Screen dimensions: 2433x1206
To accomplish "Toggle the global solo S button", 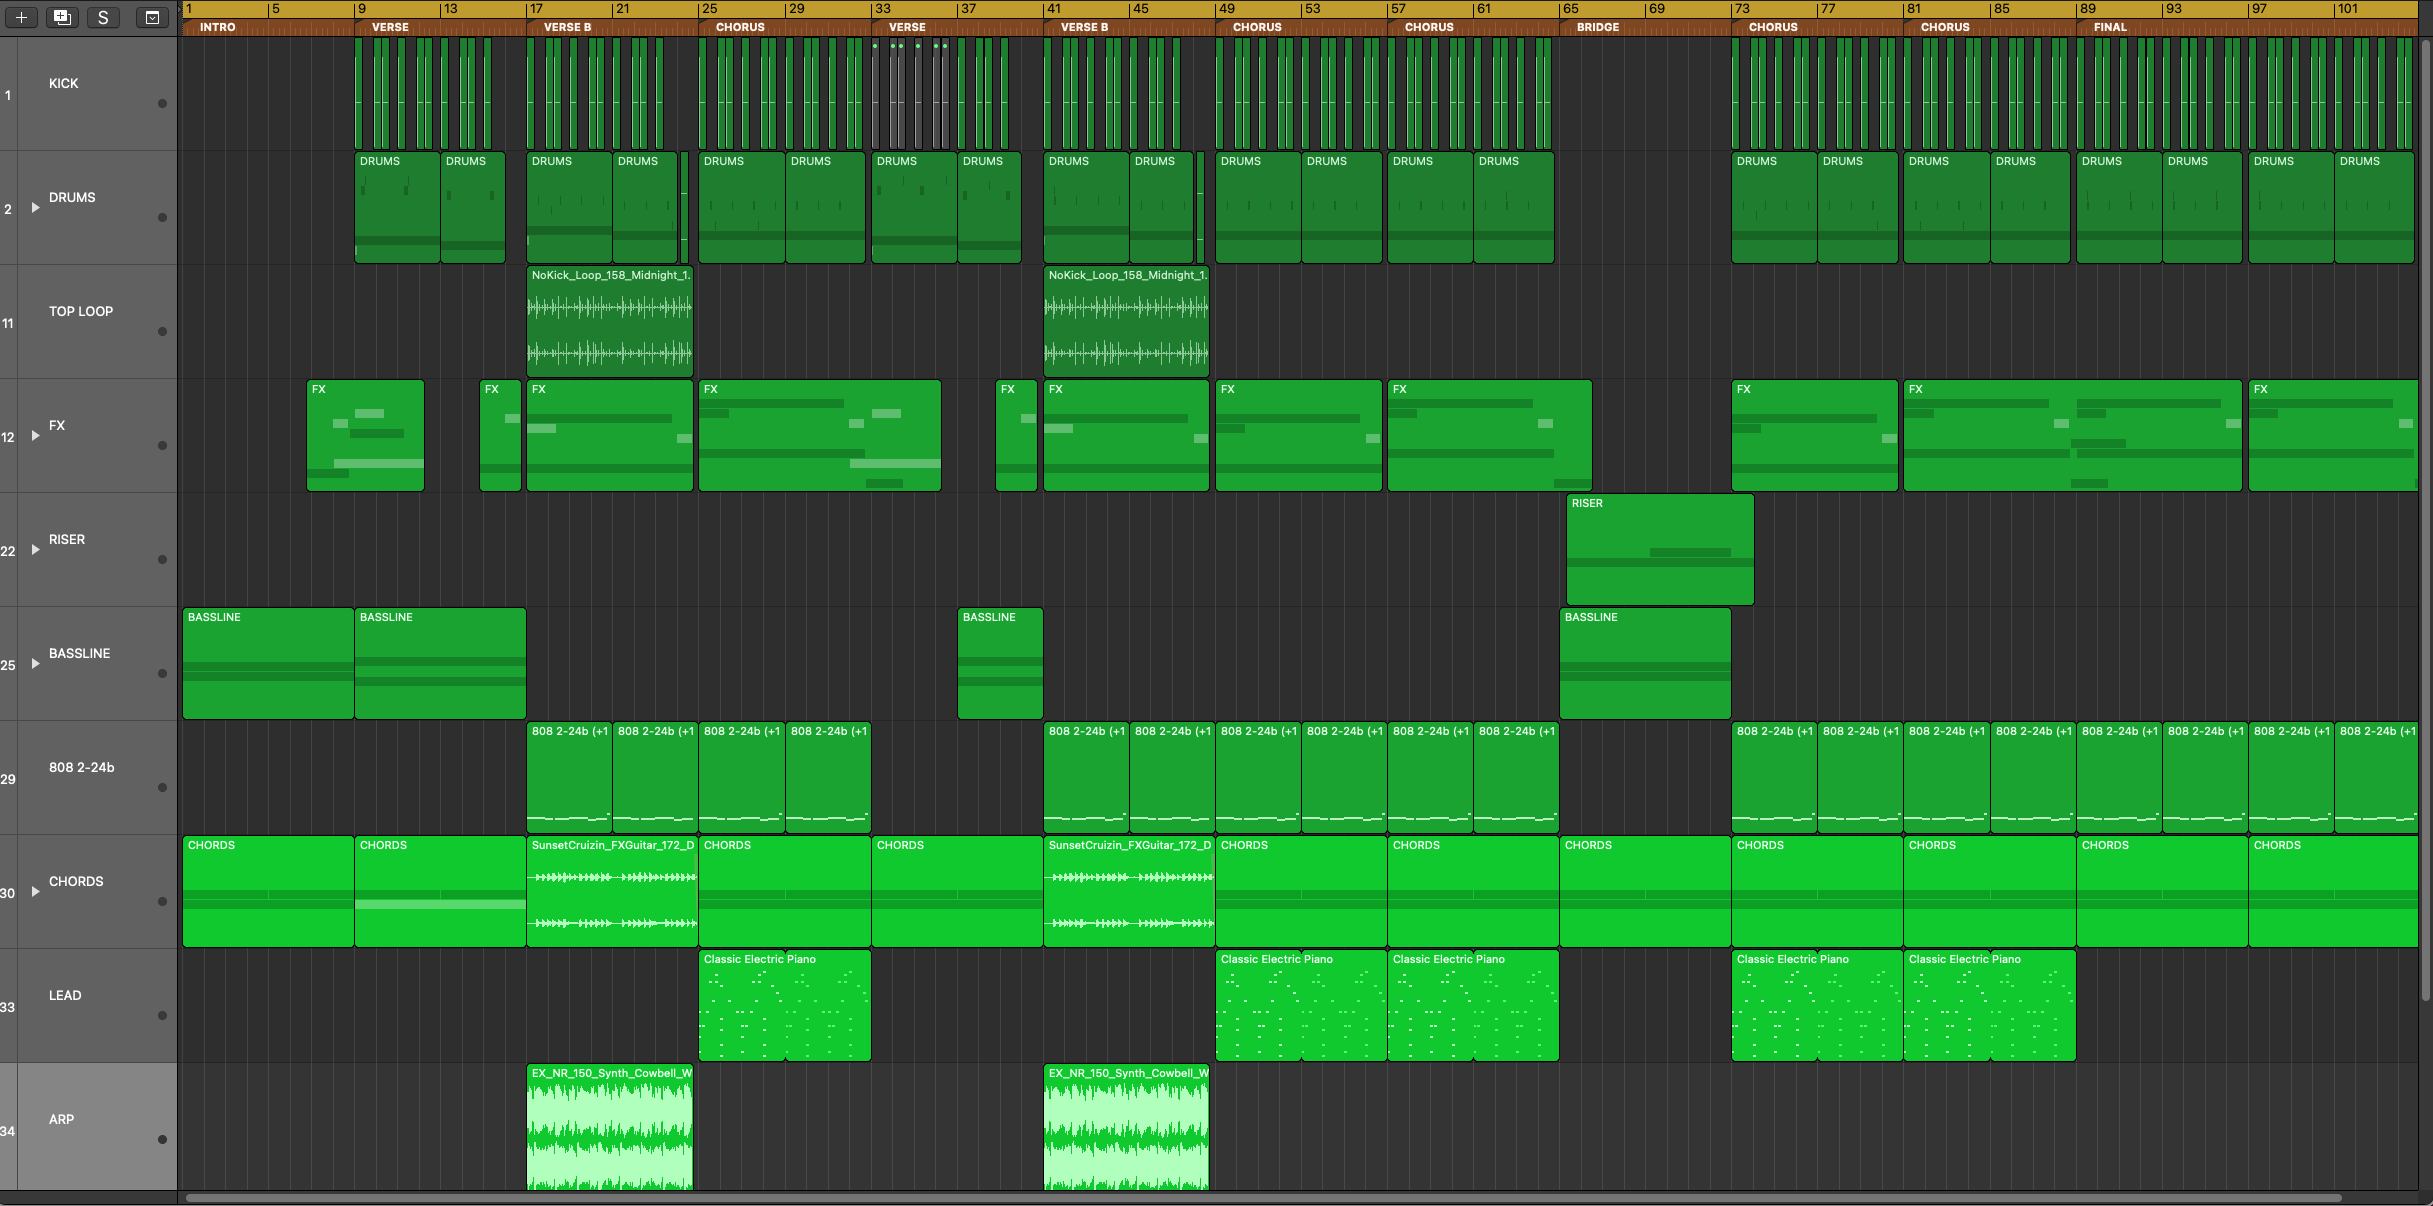I will [x=103, y=17].
